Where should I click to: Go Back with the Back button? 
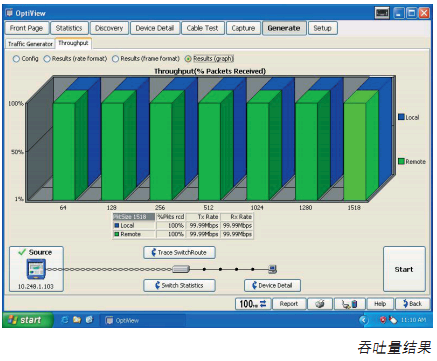coord(412,304)
